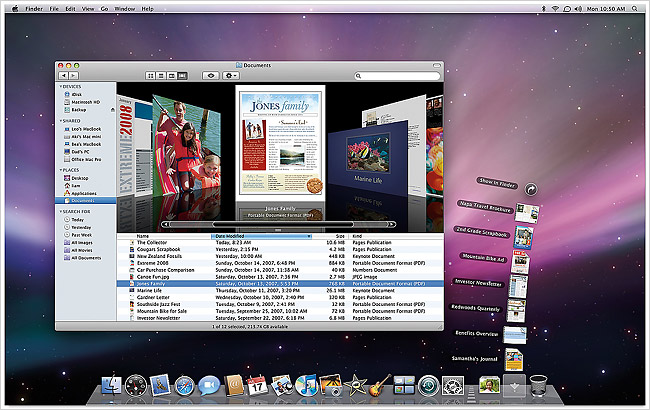The width and height of the screenshot is (650, 410).
Task: Open Wi-Fi status in menu bar
Action: pos(555,8)
